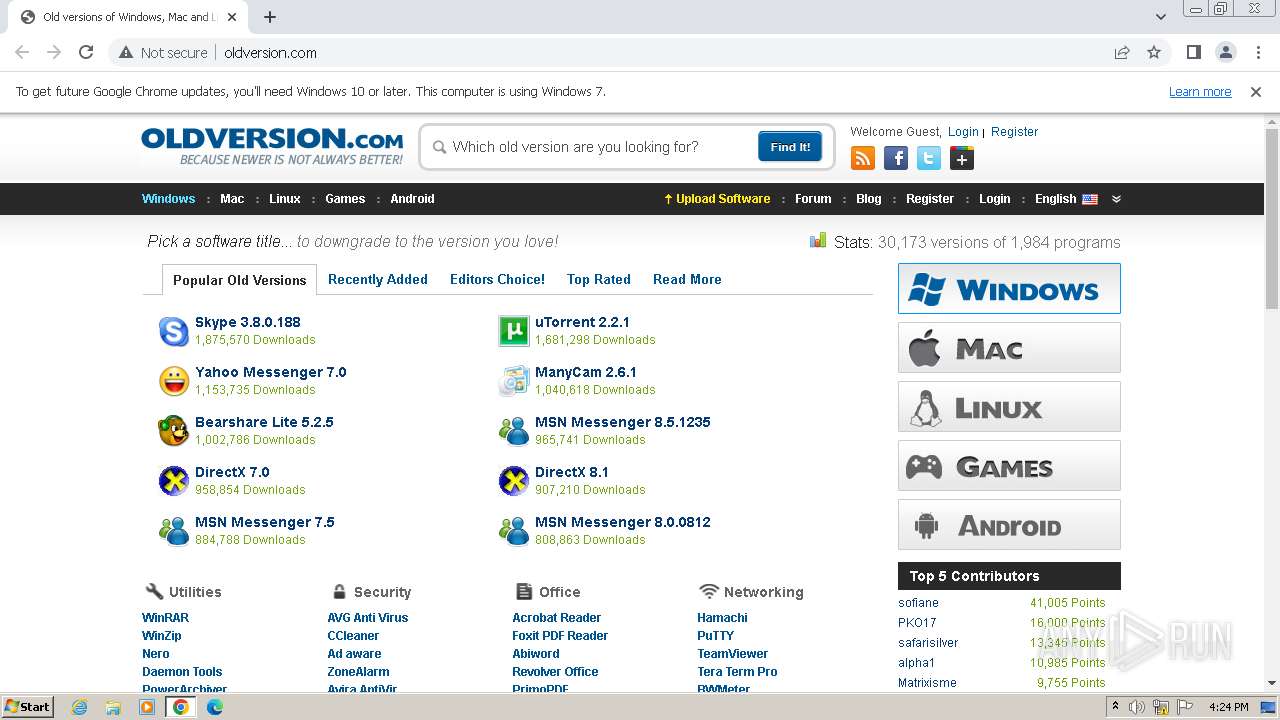Viewport: 1280px width, 720px height.
Task: Click the Login link beside Welcome Guest
Action: click(963, 132)
